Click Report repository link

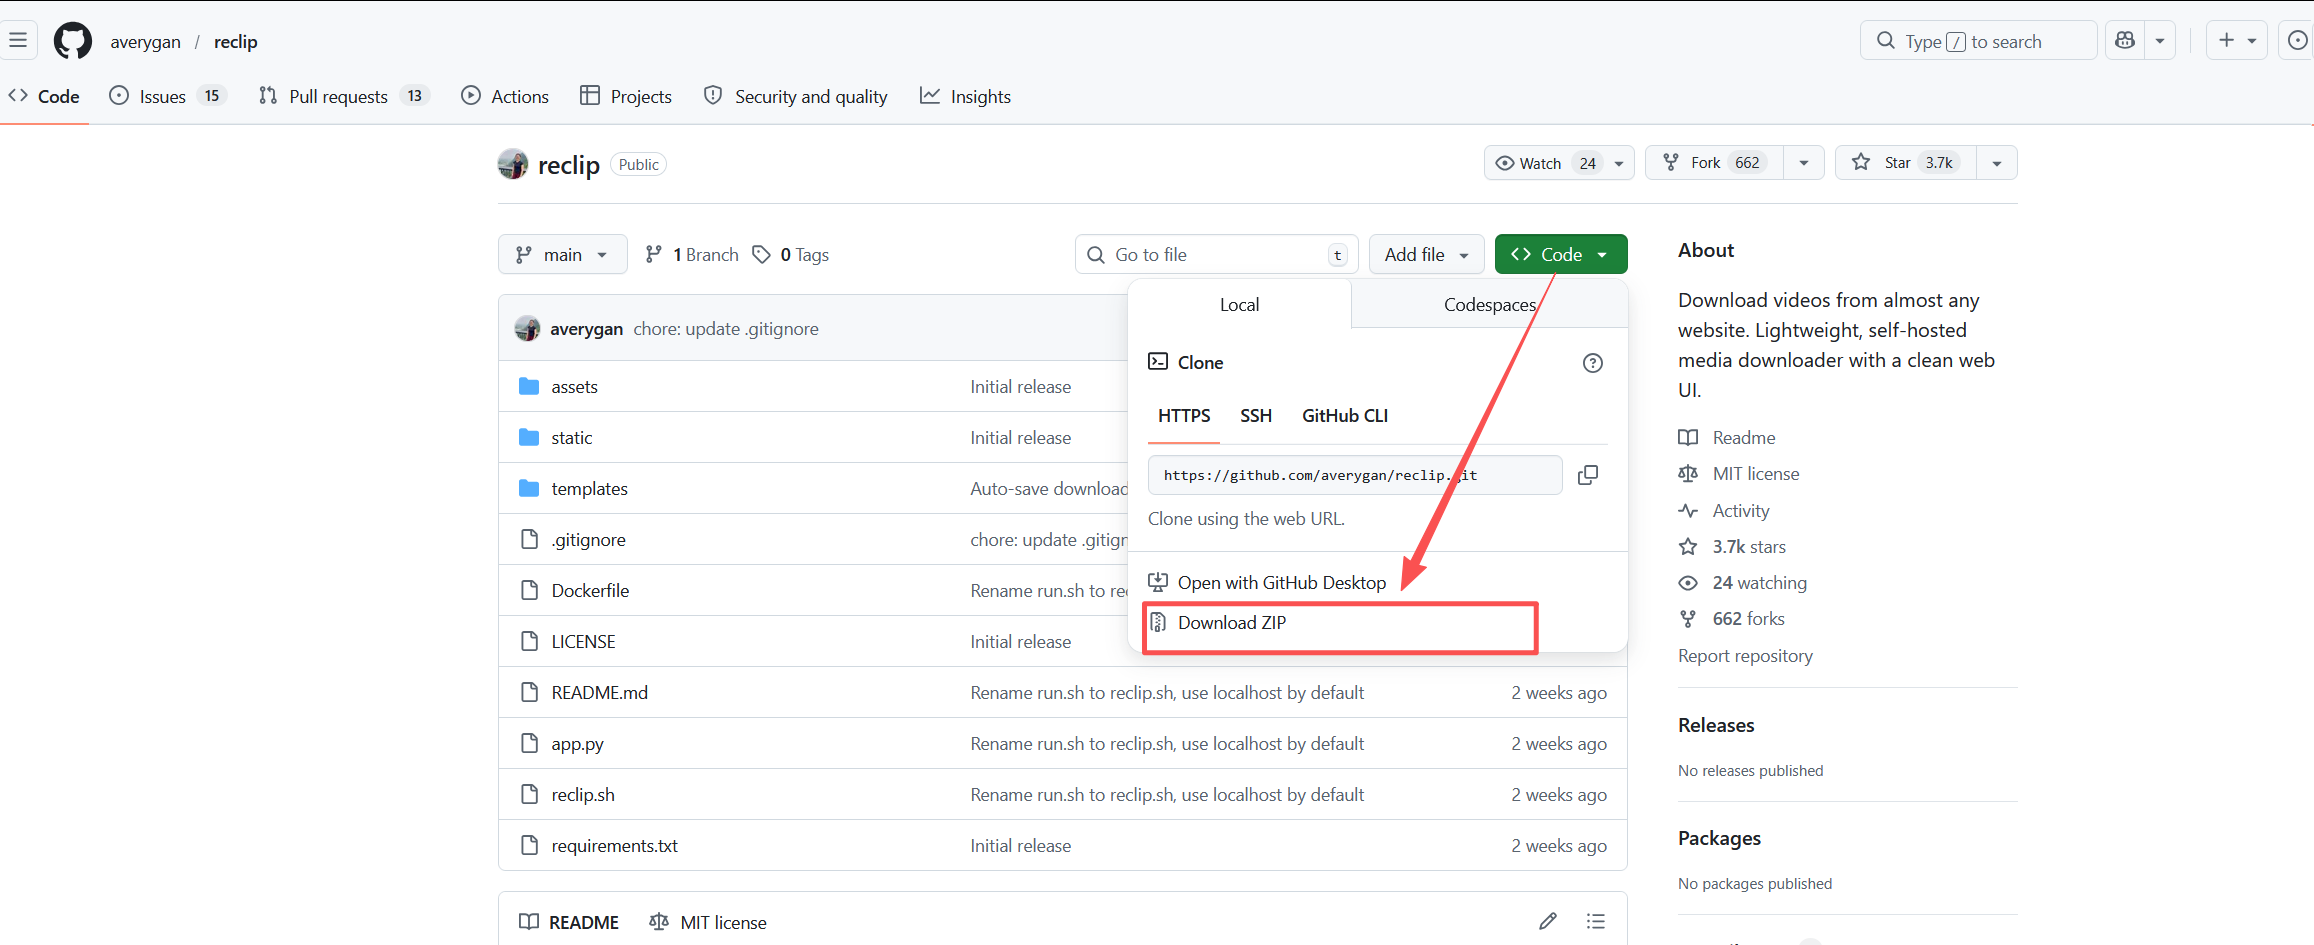click(x=1746, y=656)
